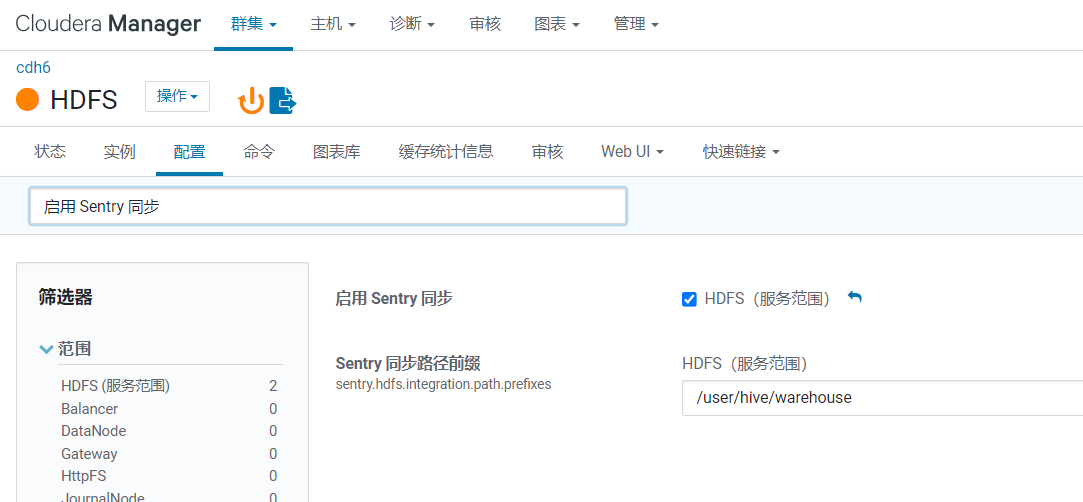
Task: Switch to the 实例 tab
Action: tap(119, 151)
